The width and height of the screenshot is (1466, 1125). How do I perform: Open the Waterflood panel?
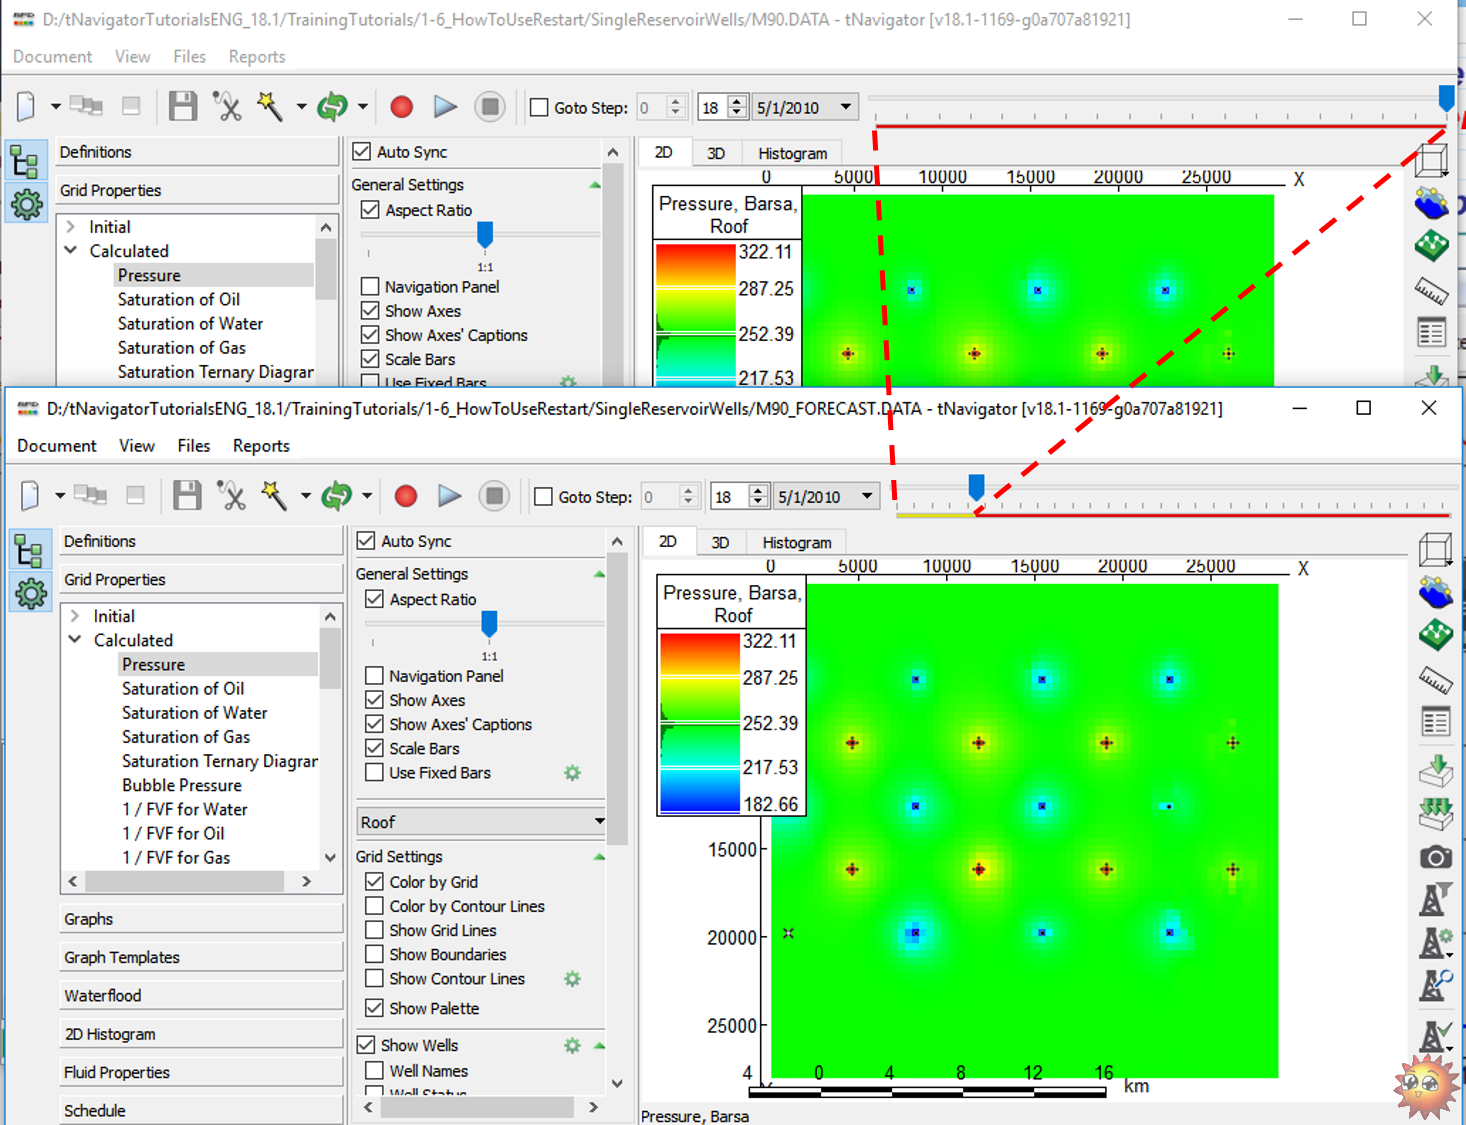click(x=201, y=996)
